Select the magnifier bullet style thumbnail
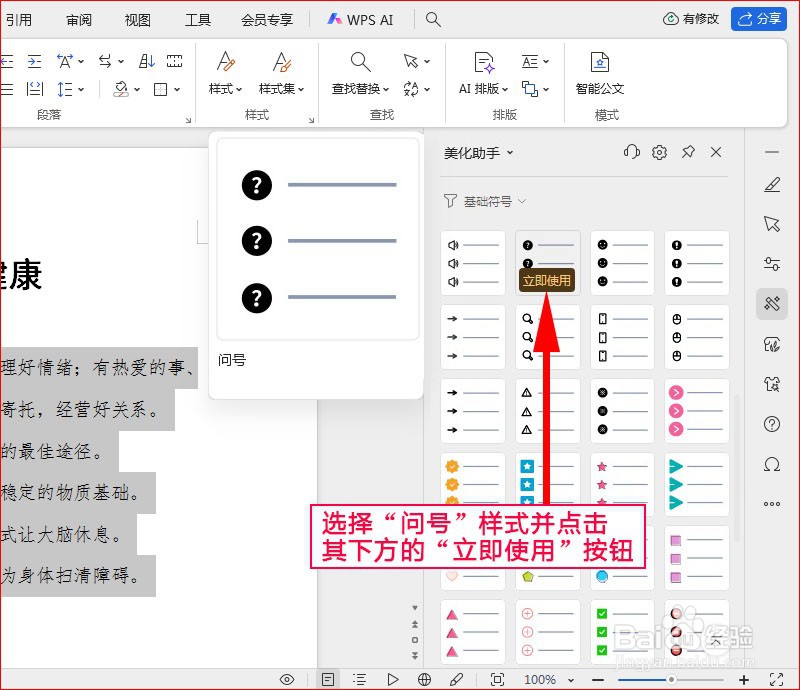The height and width of the screenshot is (690, 800). click(x=547, y=337)
